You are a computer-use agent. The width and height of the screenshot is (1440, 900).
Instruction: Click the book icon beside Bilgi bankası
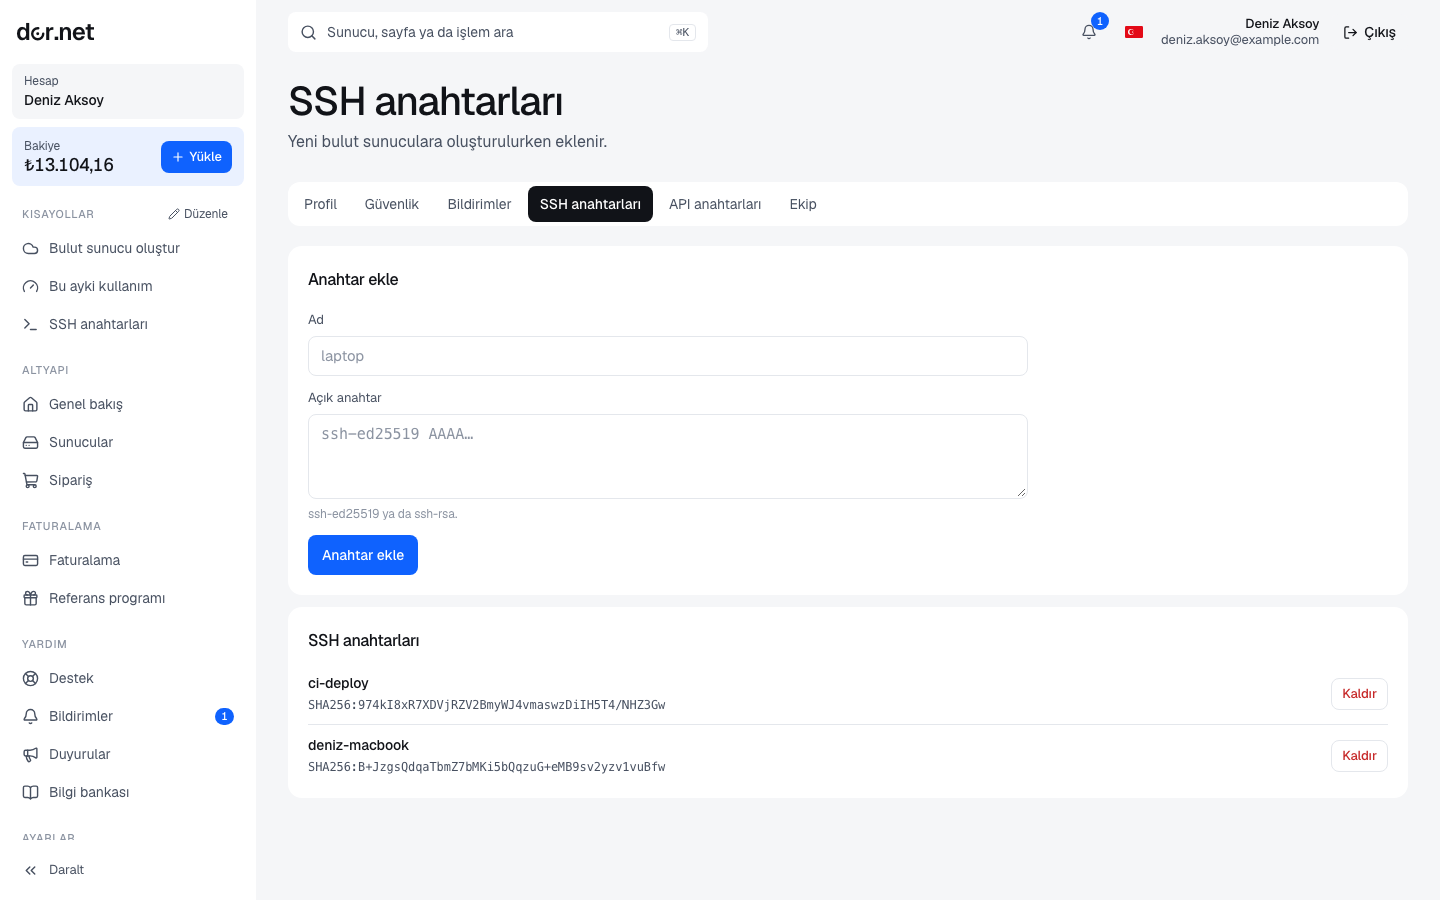click(x=31, y=792)
